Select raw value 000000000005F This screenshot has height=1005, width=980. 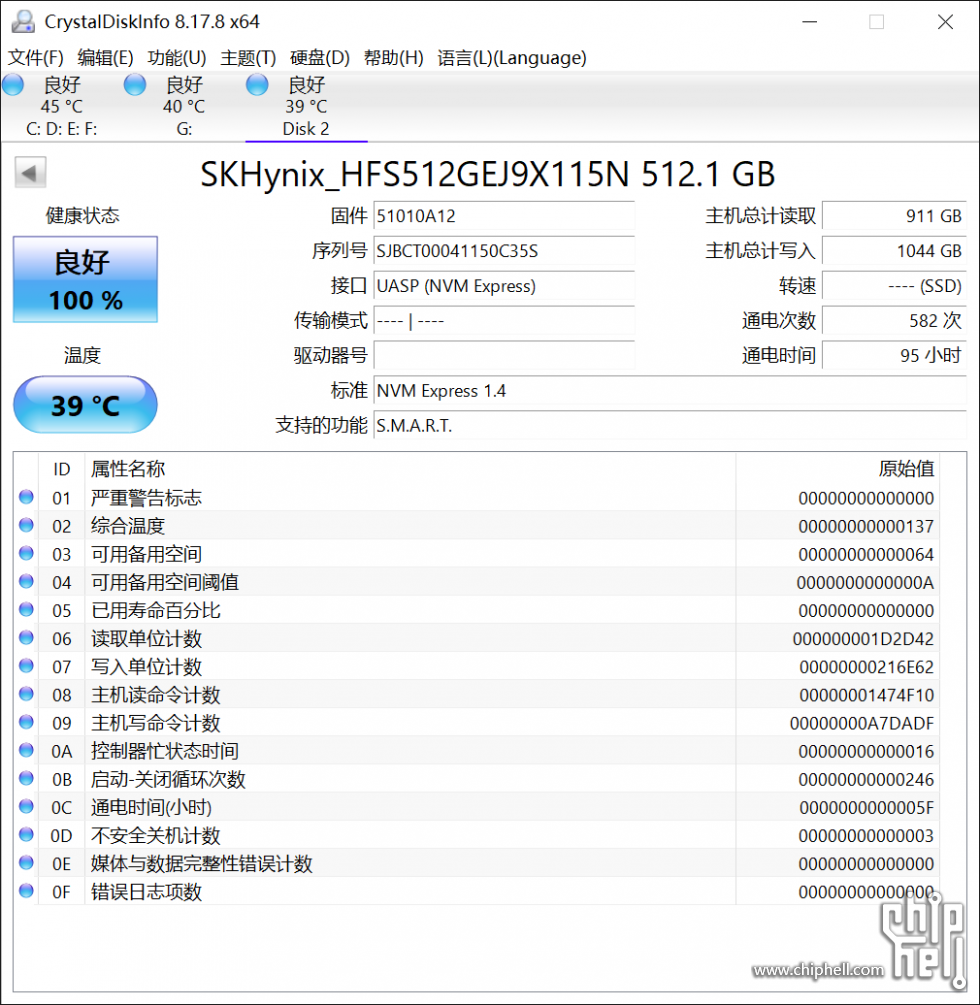pyautogui.click(x=867, y=808)
